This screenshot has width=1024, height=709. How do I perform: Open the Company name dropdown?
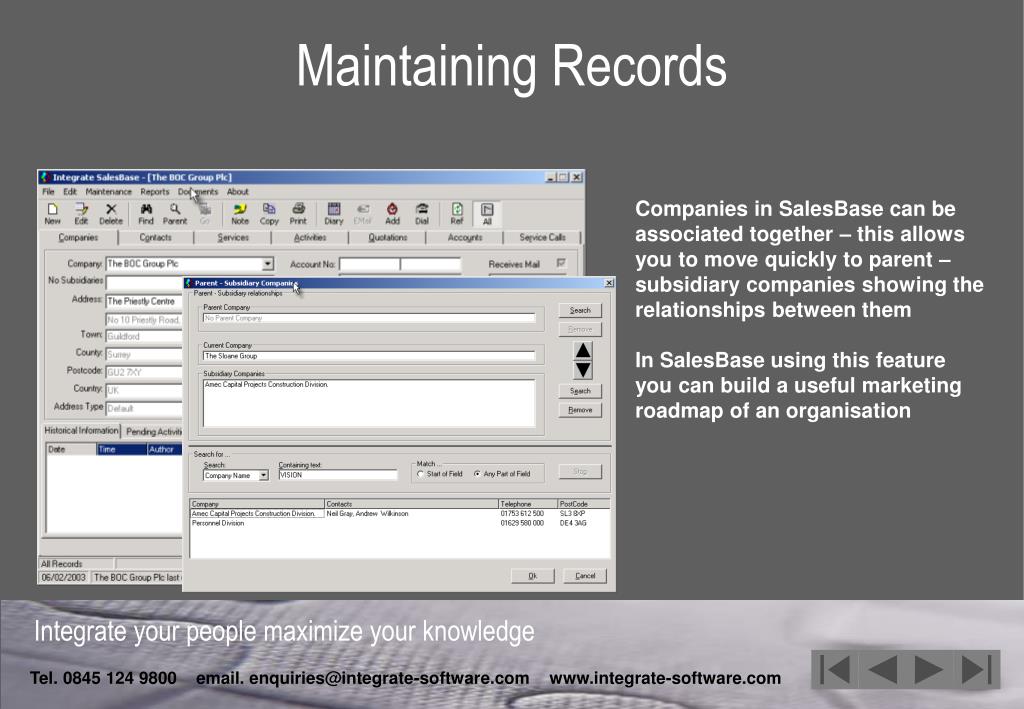[x=267, y=264]
